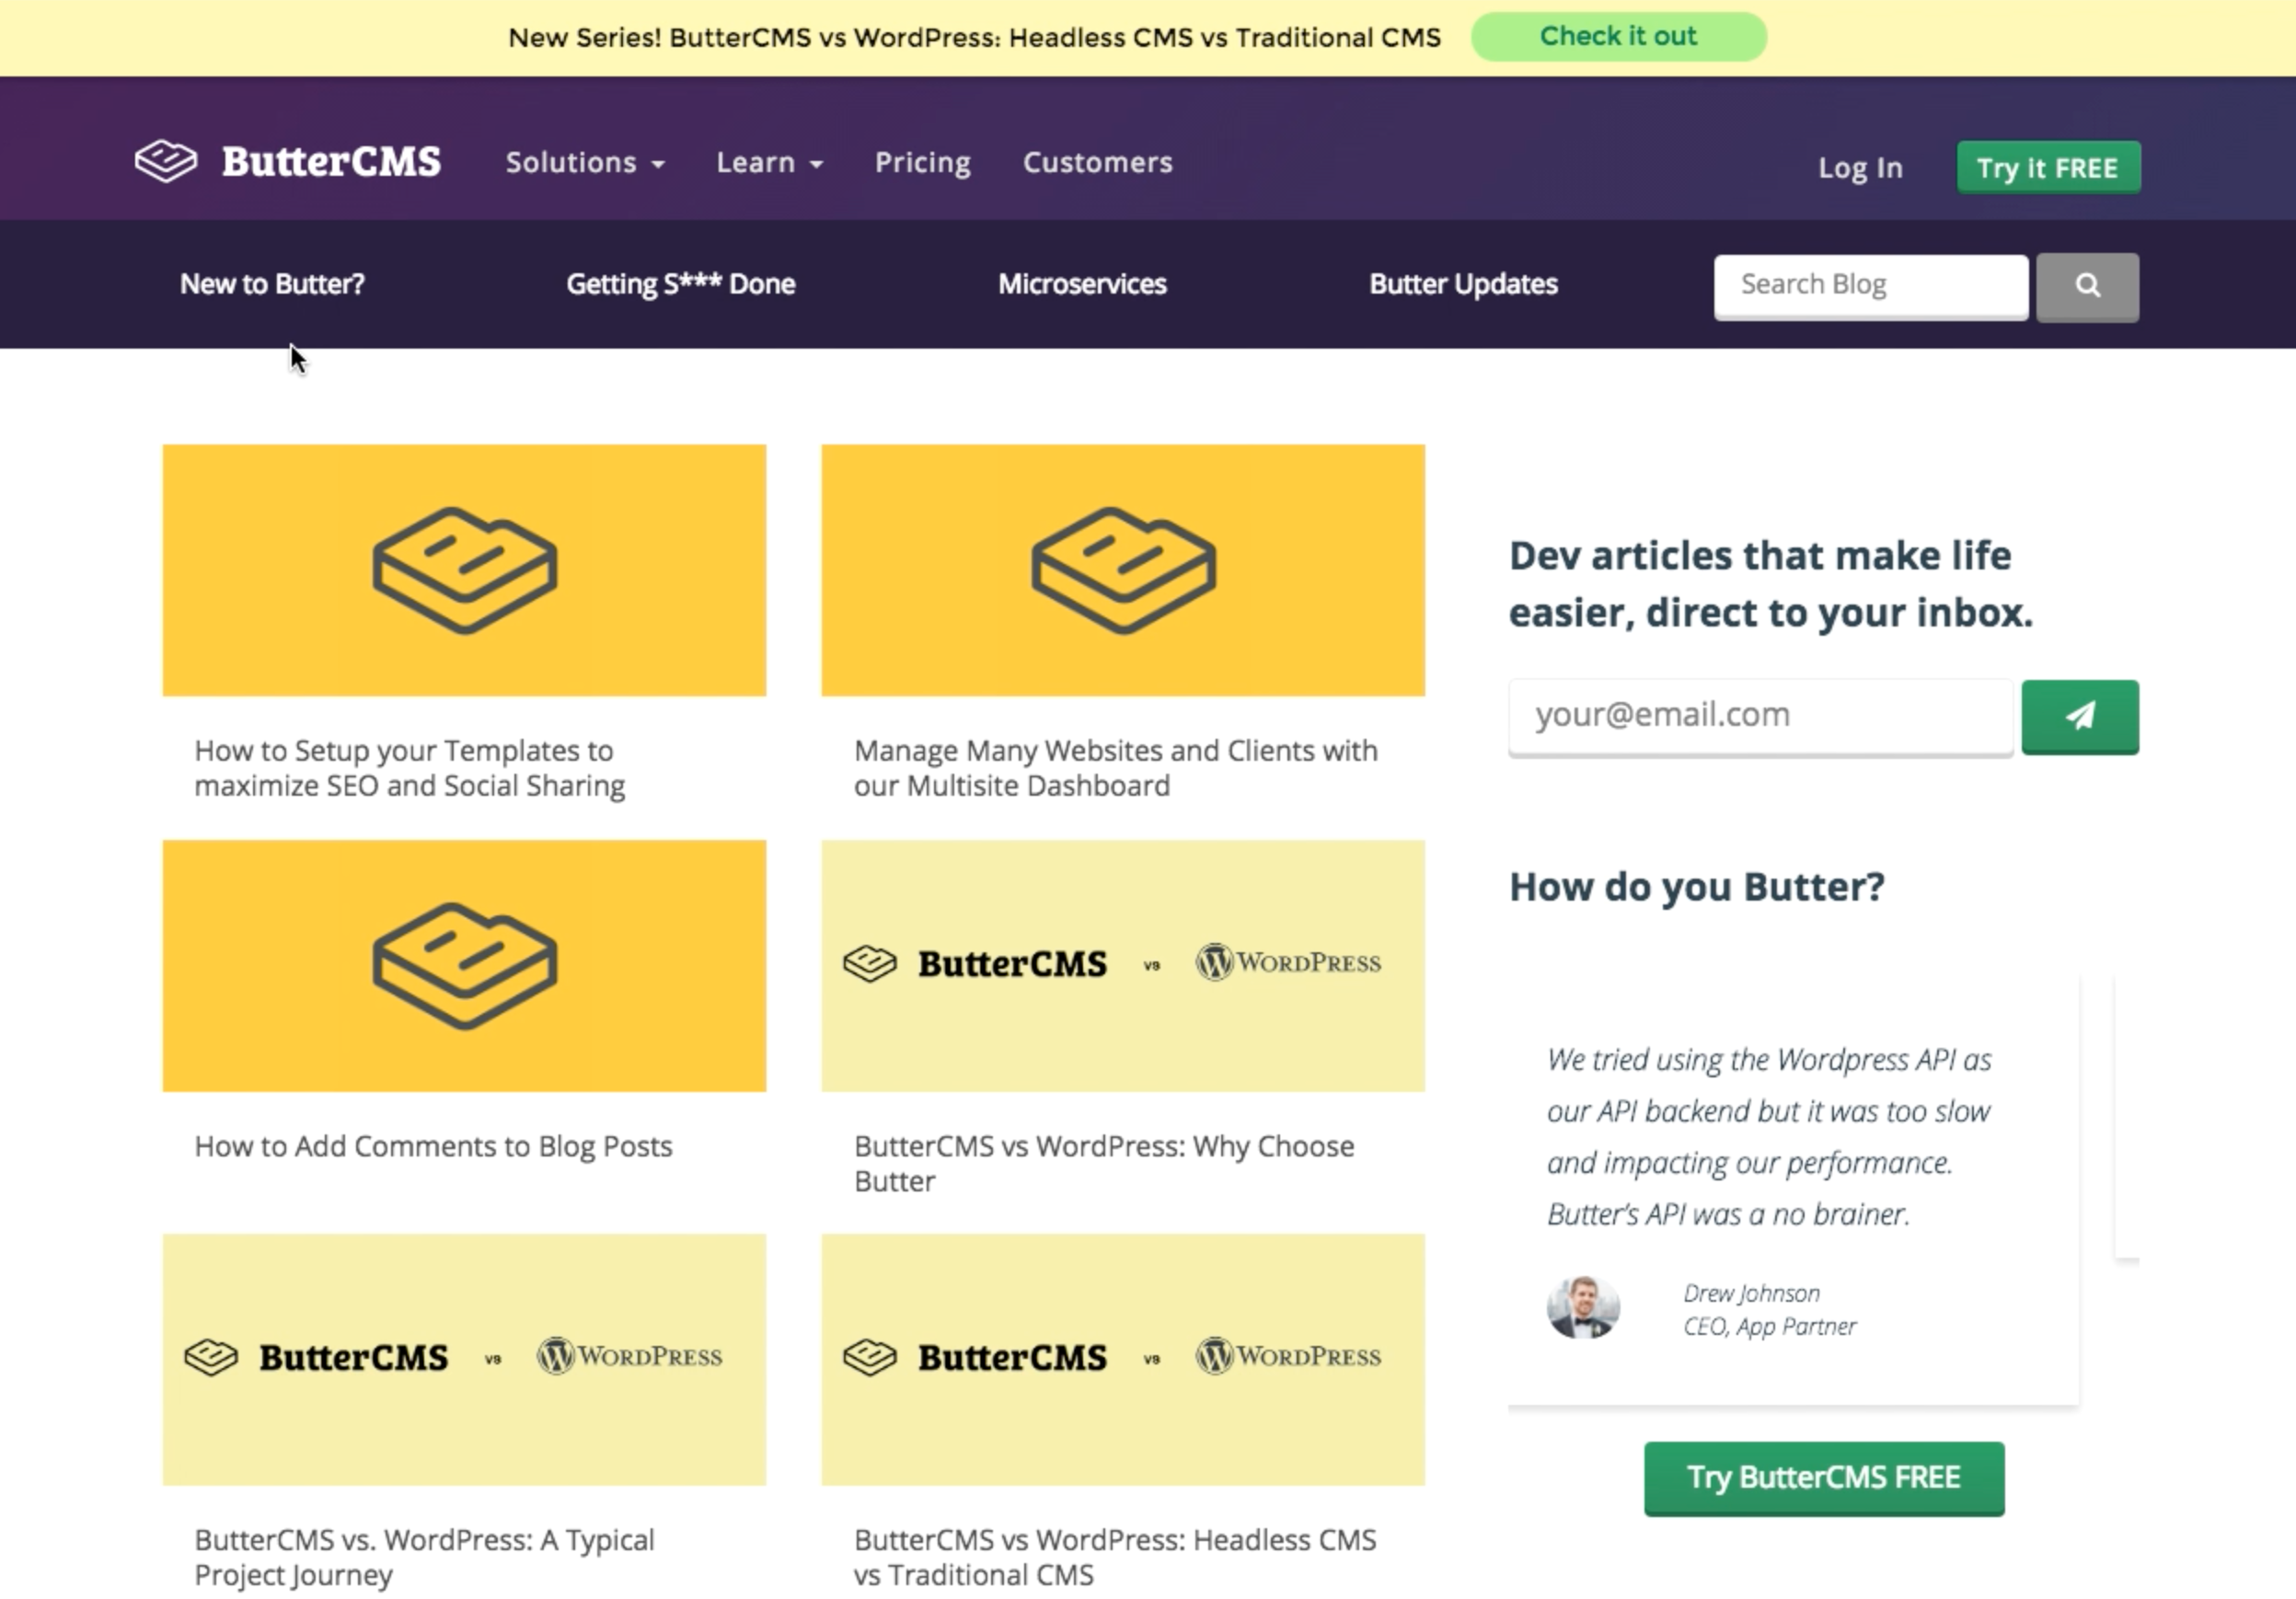Open Add Comments to Blog Posts thumbnail
This screenshot has width=2296, height=1599.
pos(464,966)
